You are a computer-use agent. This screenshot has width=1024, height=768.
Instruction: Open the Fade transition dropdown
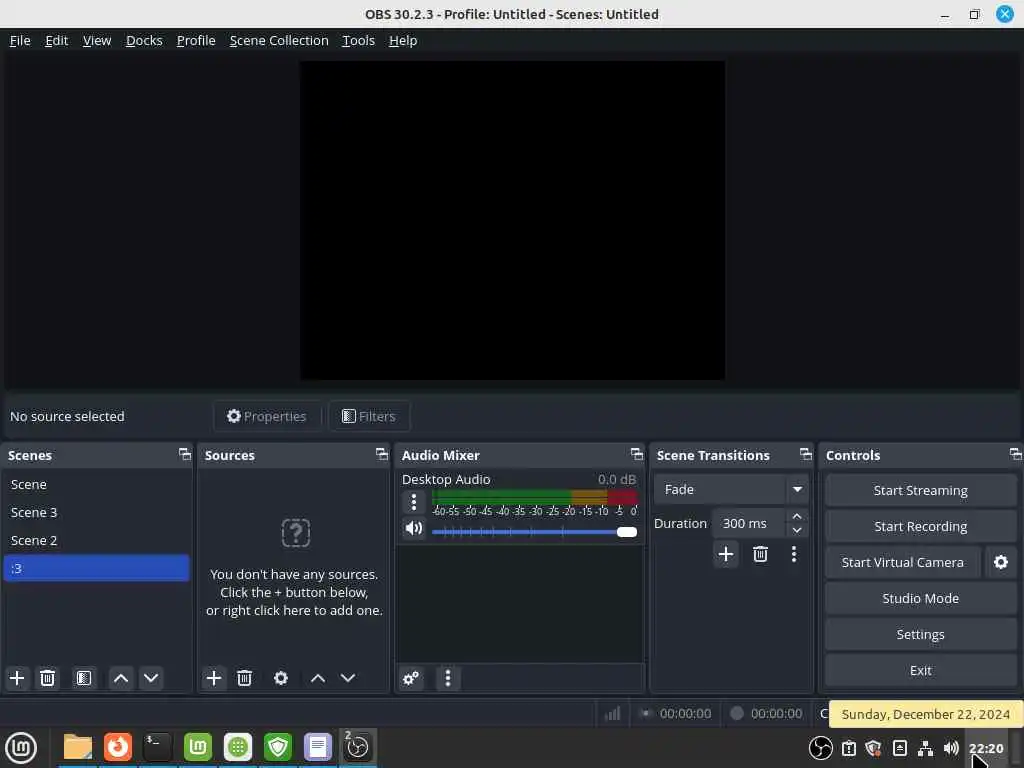coord(731,489)
